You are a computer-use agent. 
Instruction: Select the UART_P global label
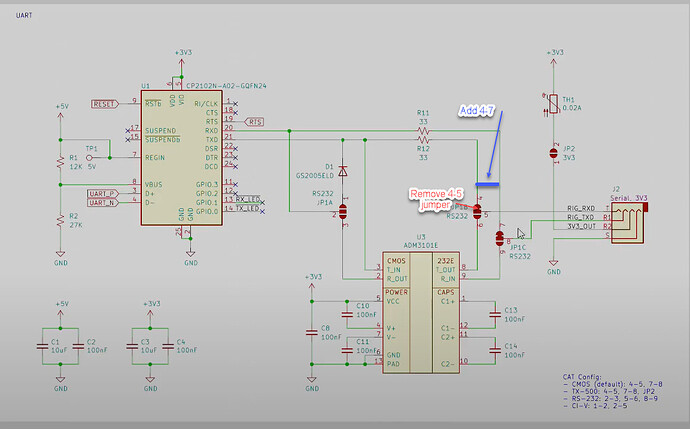point(103,194)
